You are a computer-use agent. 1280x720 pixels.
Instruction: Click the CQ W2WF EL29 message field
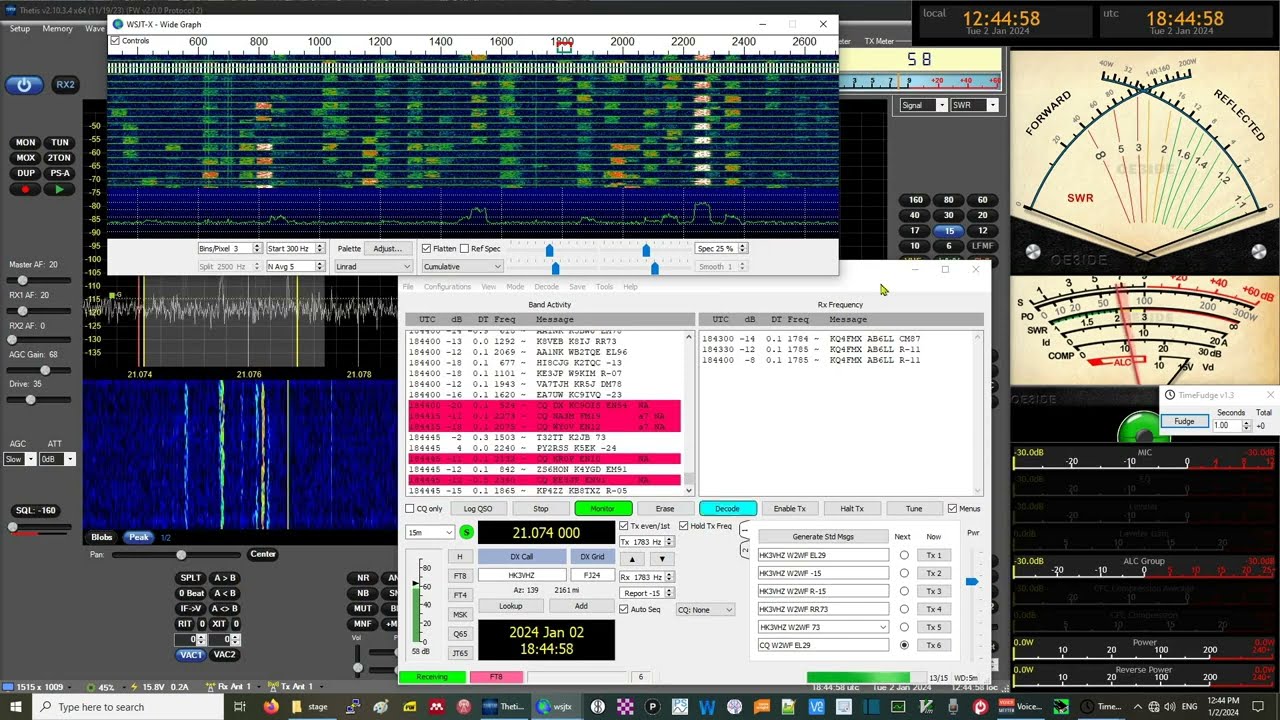tap(823, 645)
